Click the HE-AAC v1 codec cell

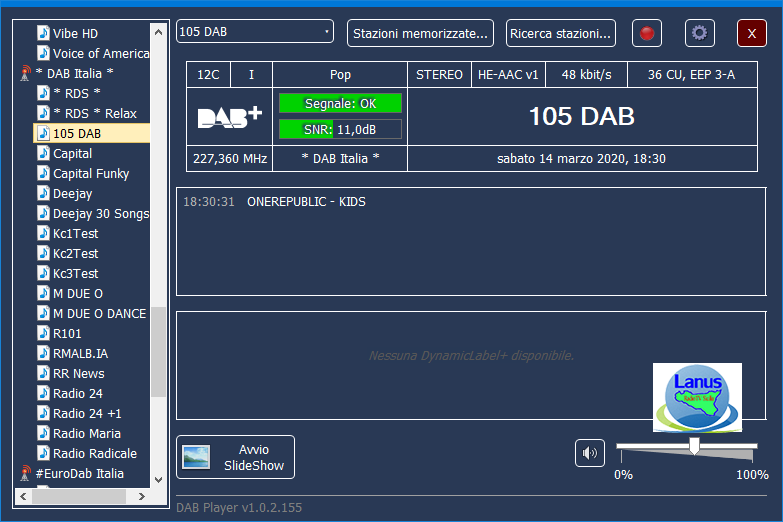tap(508, 75)
